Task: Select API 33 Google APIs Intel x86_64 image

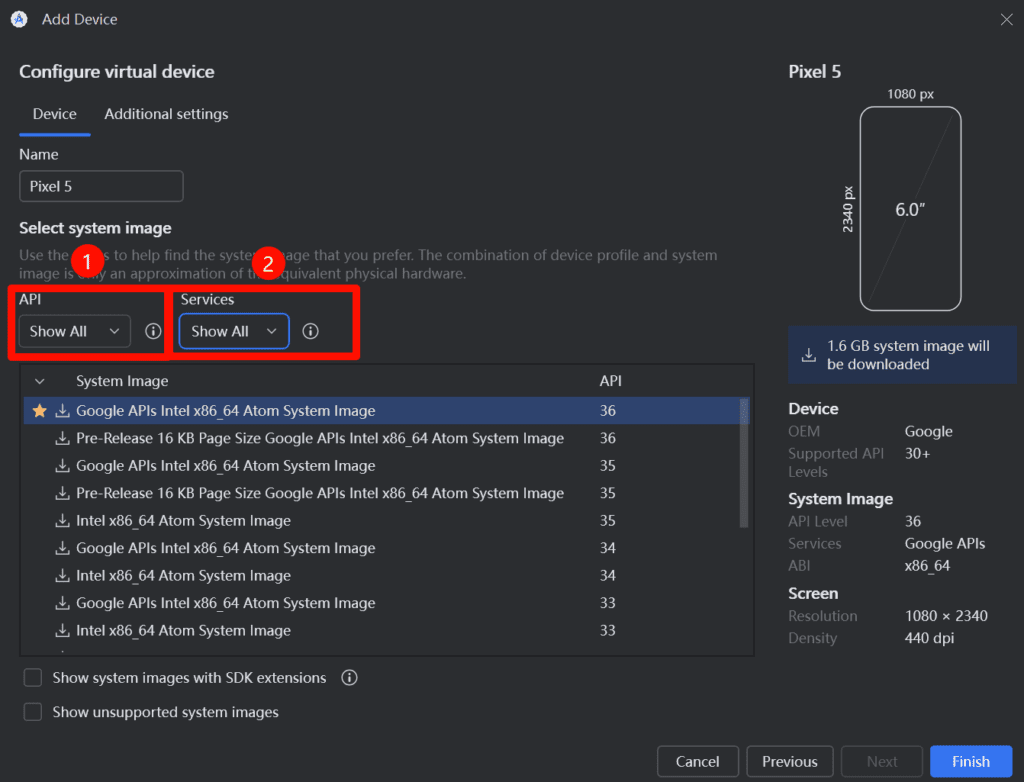Action: pyautogui.click(x=226, y=603)
